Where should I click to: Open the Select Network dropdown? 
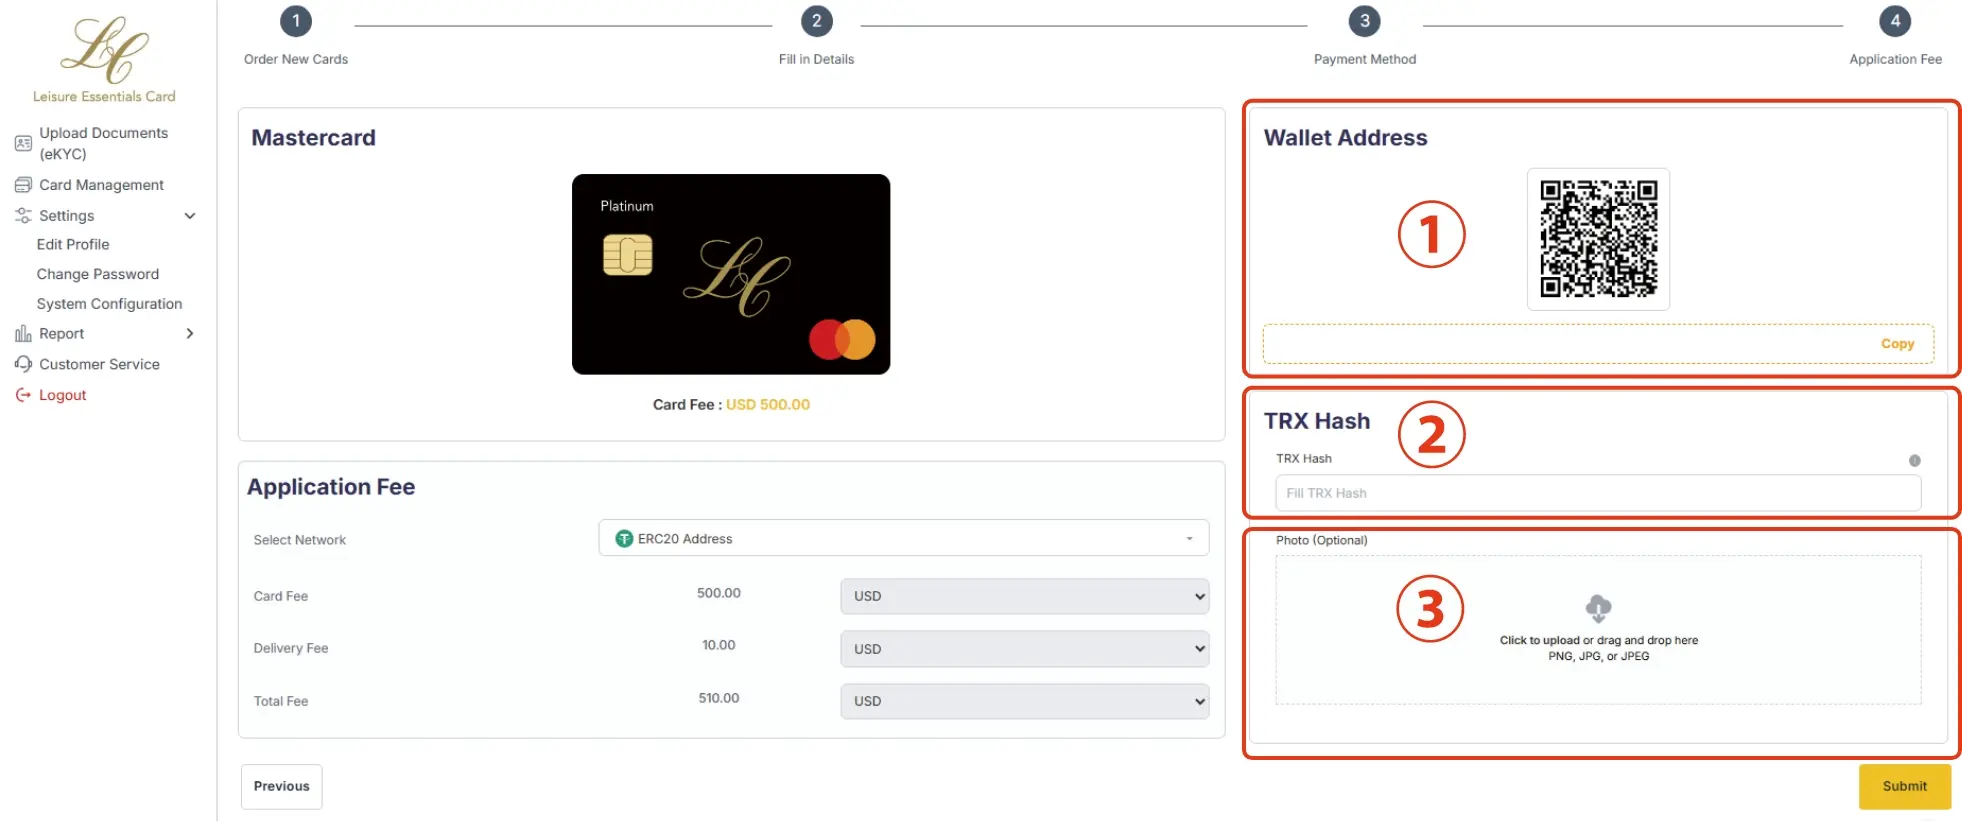pos(903,538)
